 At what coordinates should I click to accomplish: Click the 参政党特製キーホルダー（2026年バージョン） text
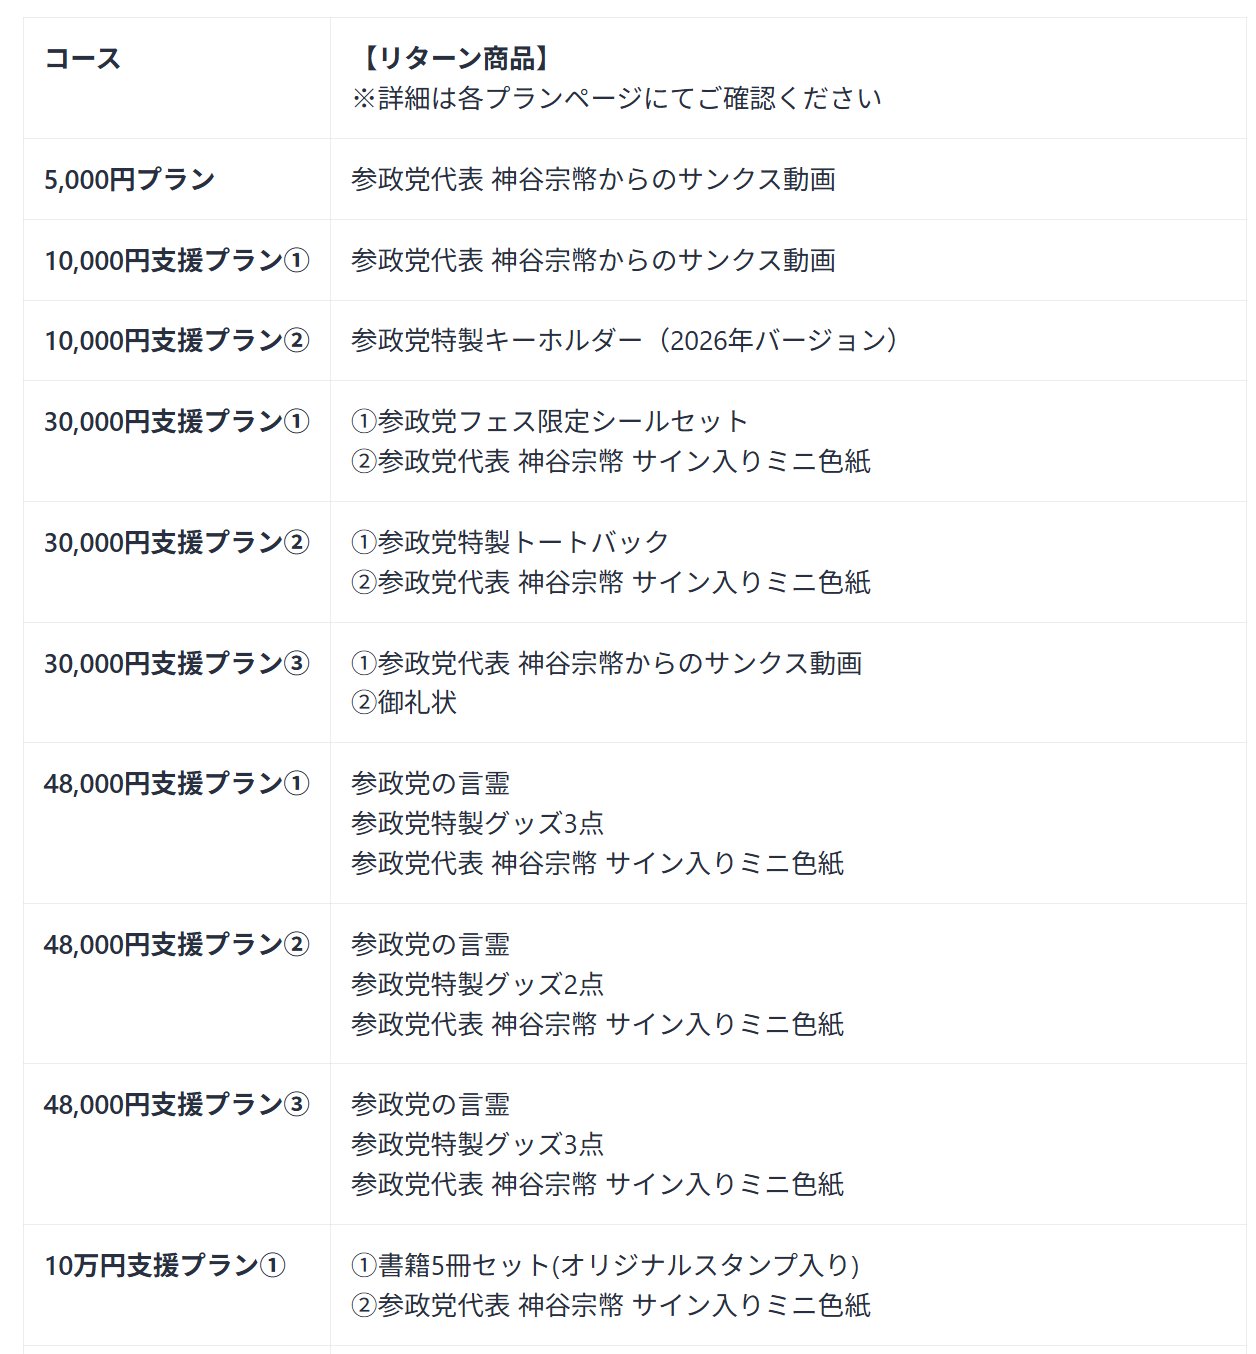tap(624, 340)
